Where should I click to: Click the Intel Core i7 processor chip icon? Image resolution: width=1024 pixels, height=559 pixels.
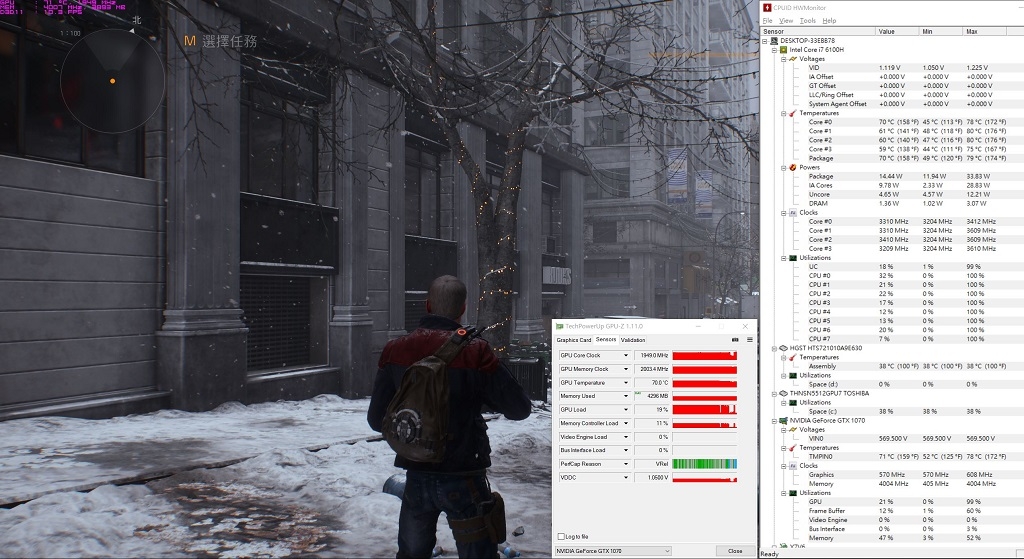click(784, 50)
